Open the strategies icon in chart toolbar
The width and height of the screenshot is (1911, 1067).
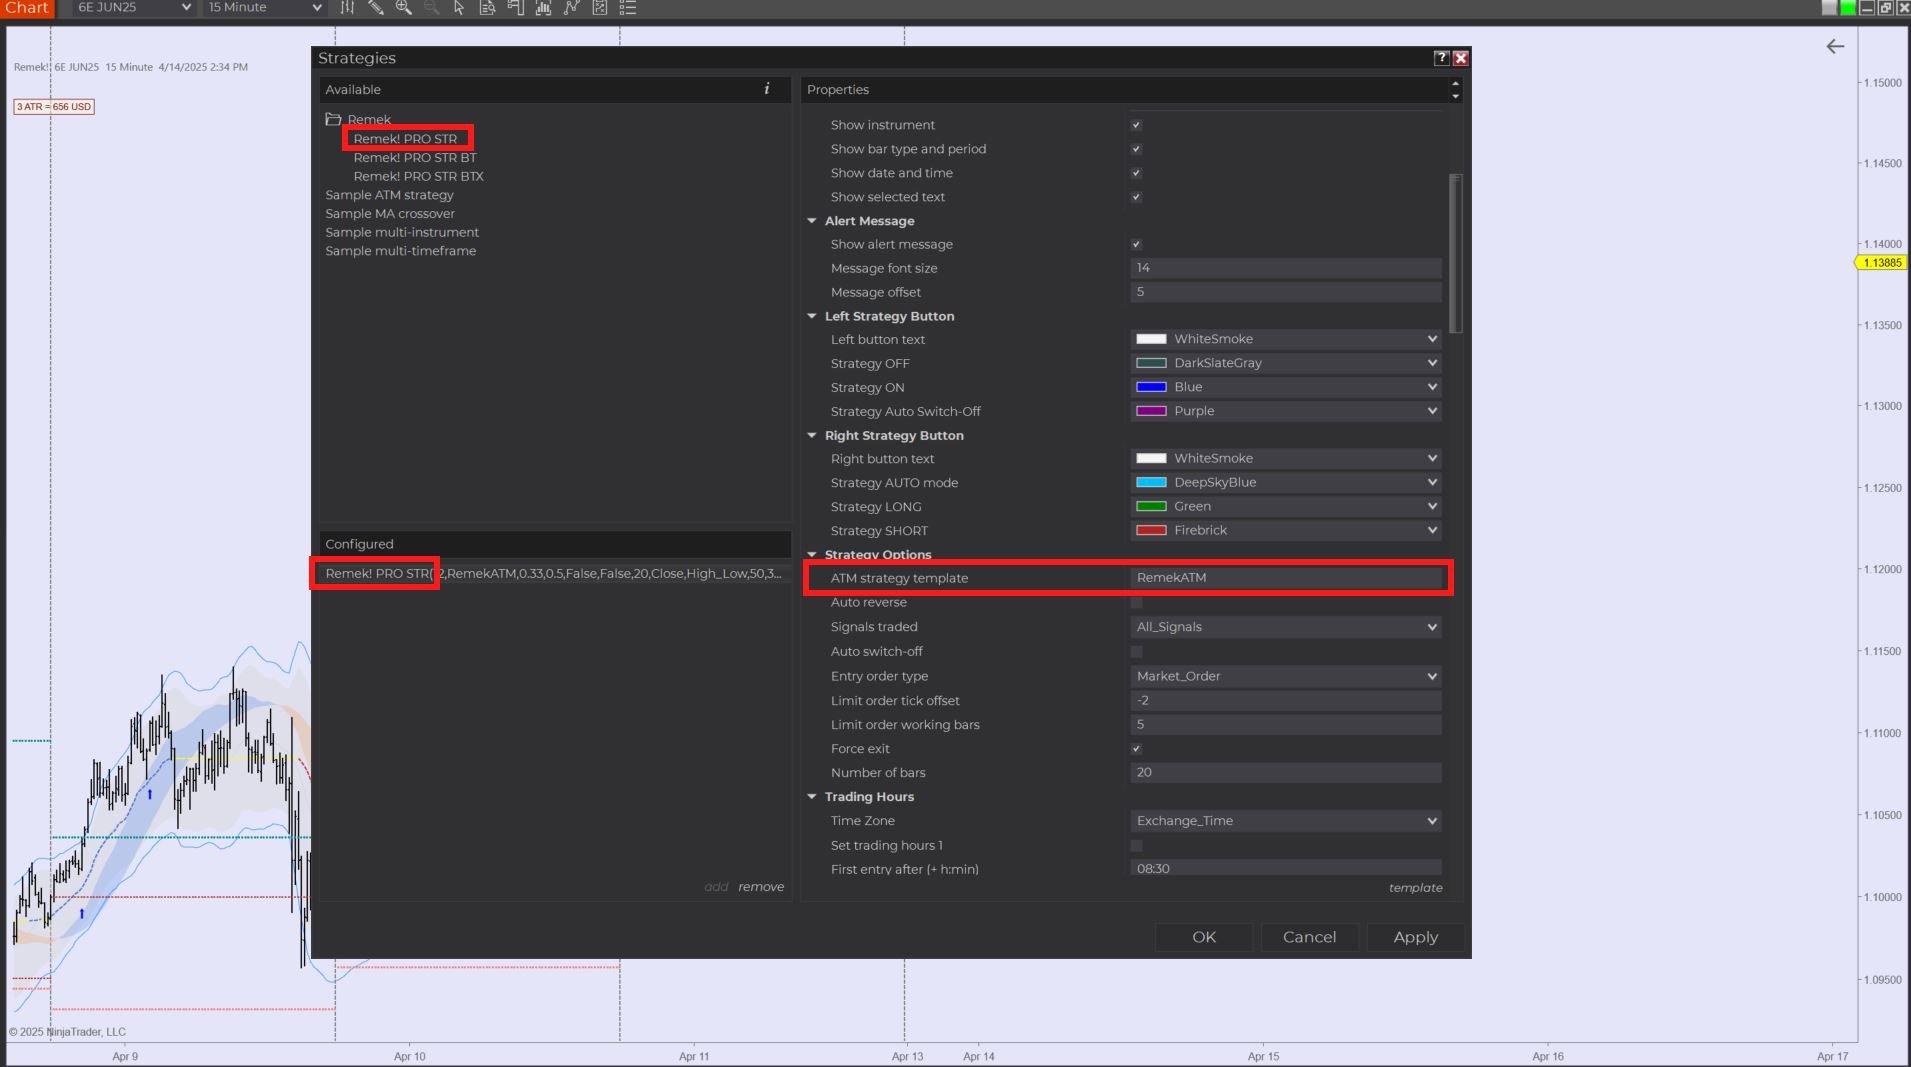[x=571, y=8]
